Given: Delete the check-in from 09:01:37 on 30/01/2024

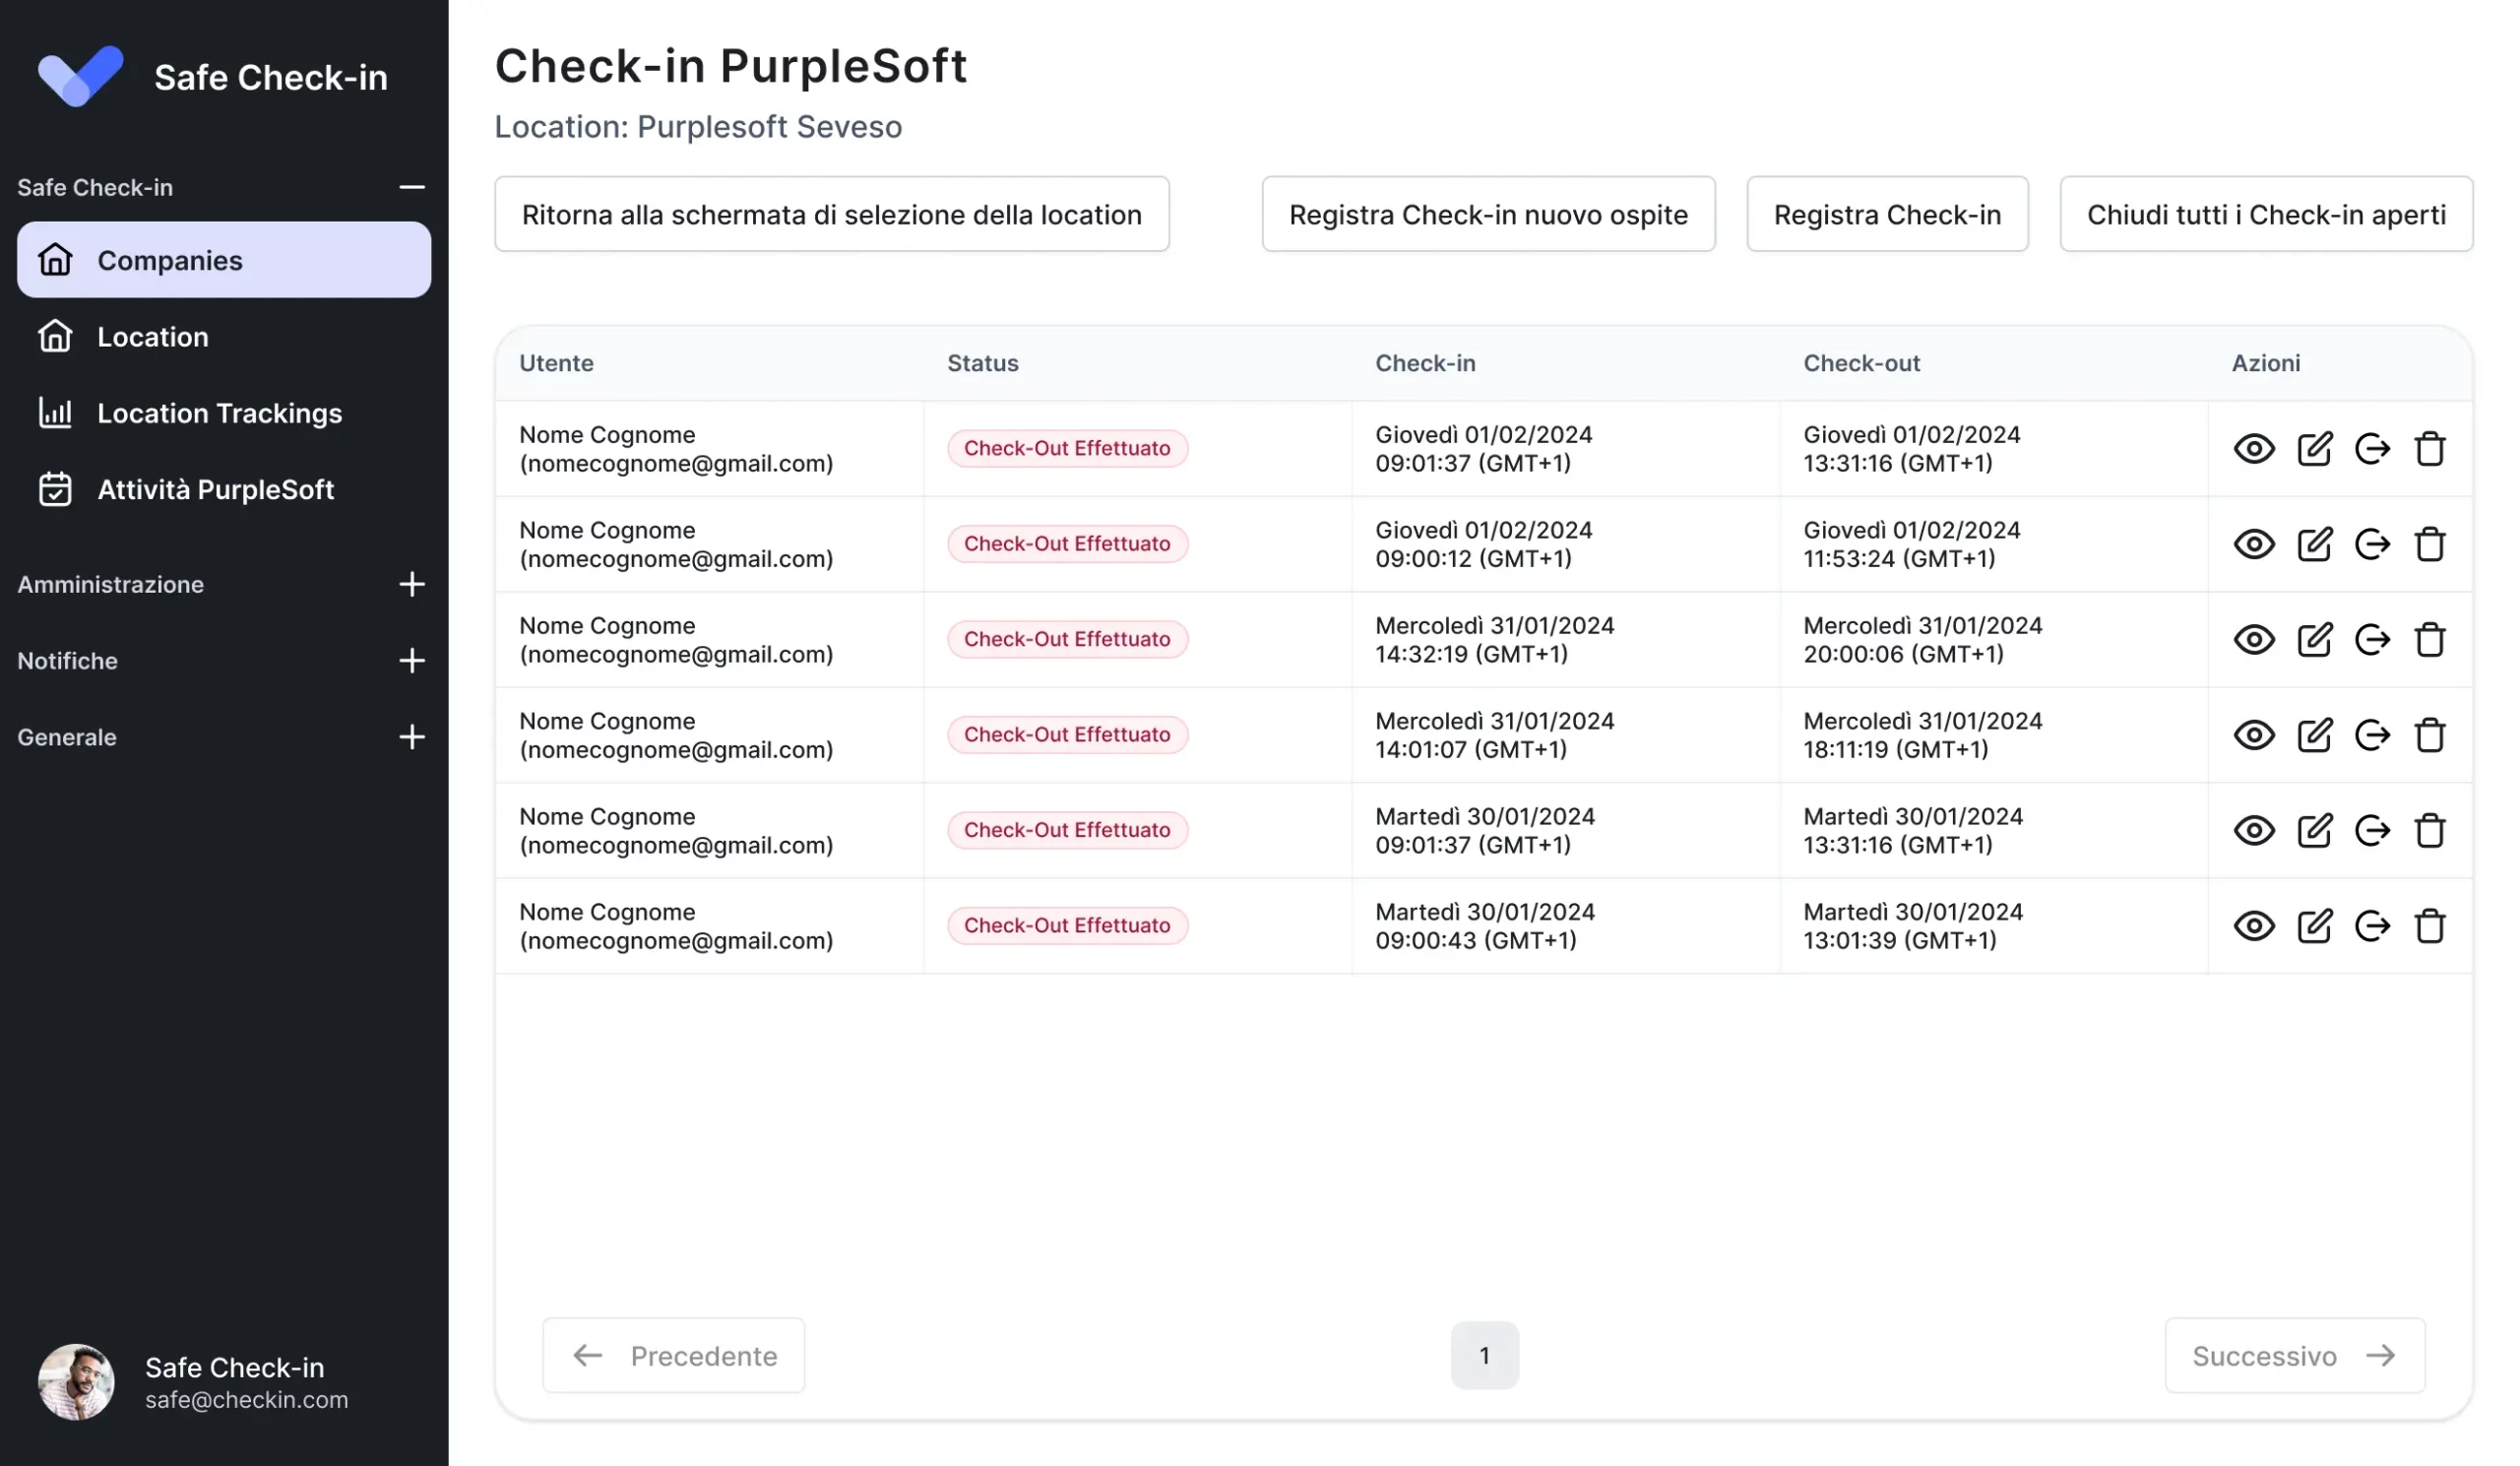Looking at the screenshot, I should pos(2430,831).
